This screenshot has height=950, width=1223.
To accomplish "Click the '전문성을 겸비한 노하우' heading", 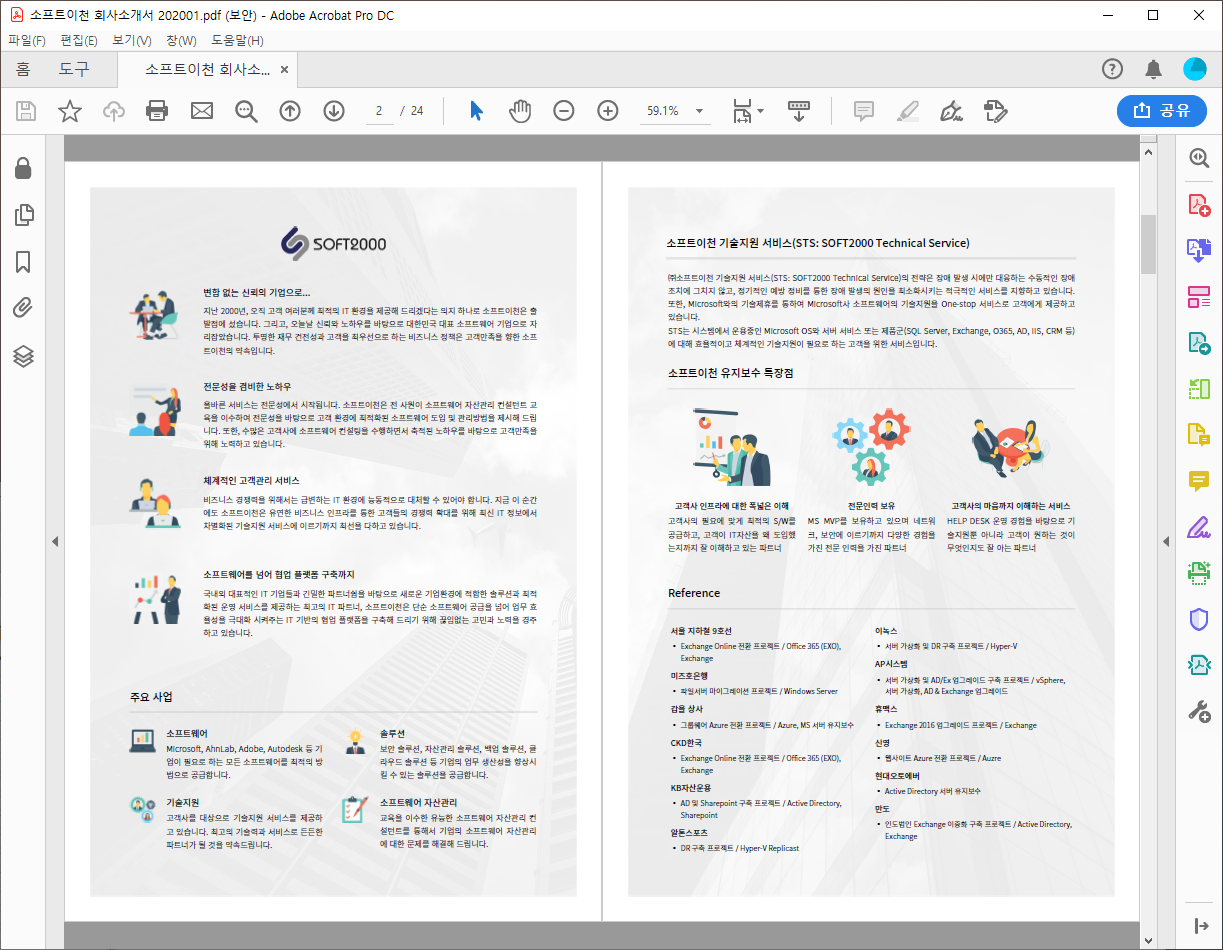I will tap(247, 386).
